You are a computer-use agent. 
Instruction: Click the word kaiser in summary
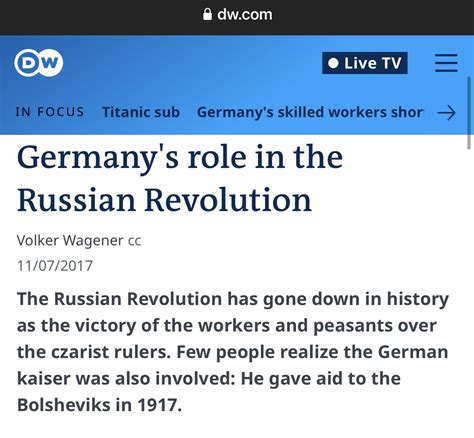pos(43,378)
